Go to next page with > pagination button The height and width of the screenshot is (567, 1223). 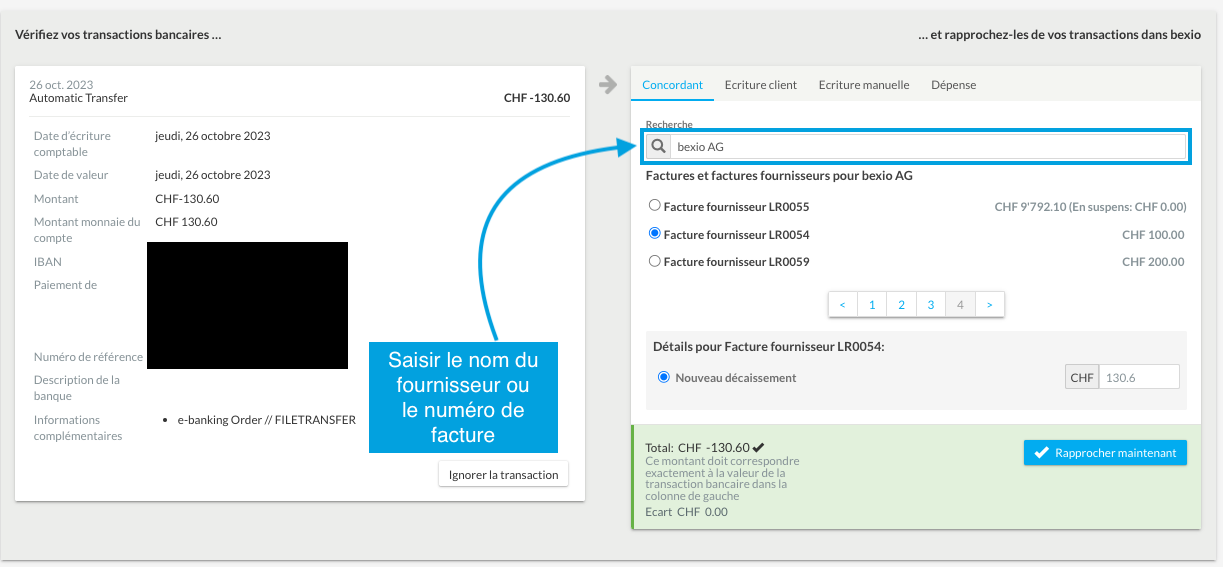(989, 304)
